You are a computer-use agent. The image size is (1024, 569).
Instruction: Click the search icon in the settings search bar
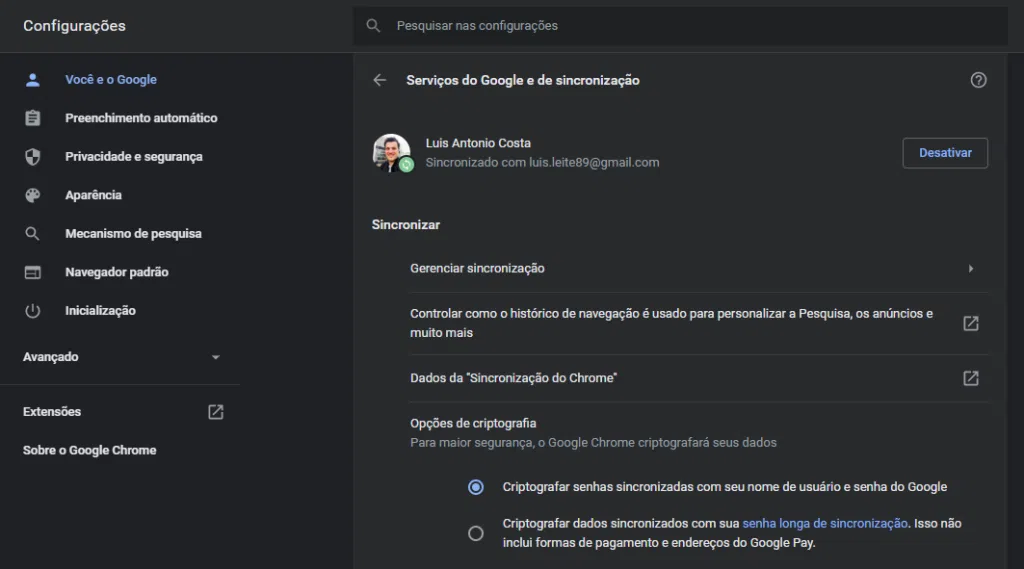(373, 26)
